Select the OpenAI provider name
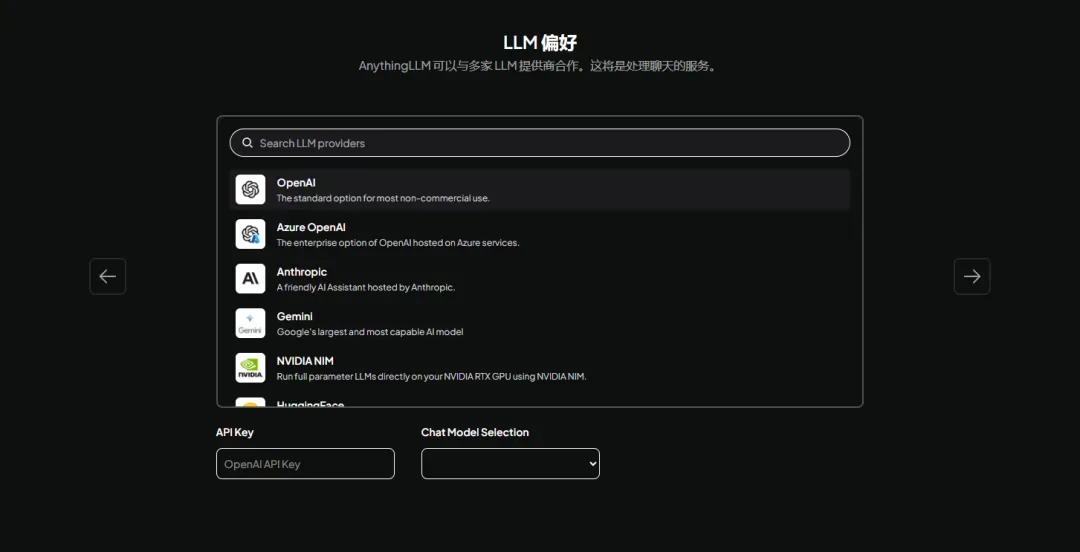Screen dimensions: 1080x552 click(x=296, y=183)
